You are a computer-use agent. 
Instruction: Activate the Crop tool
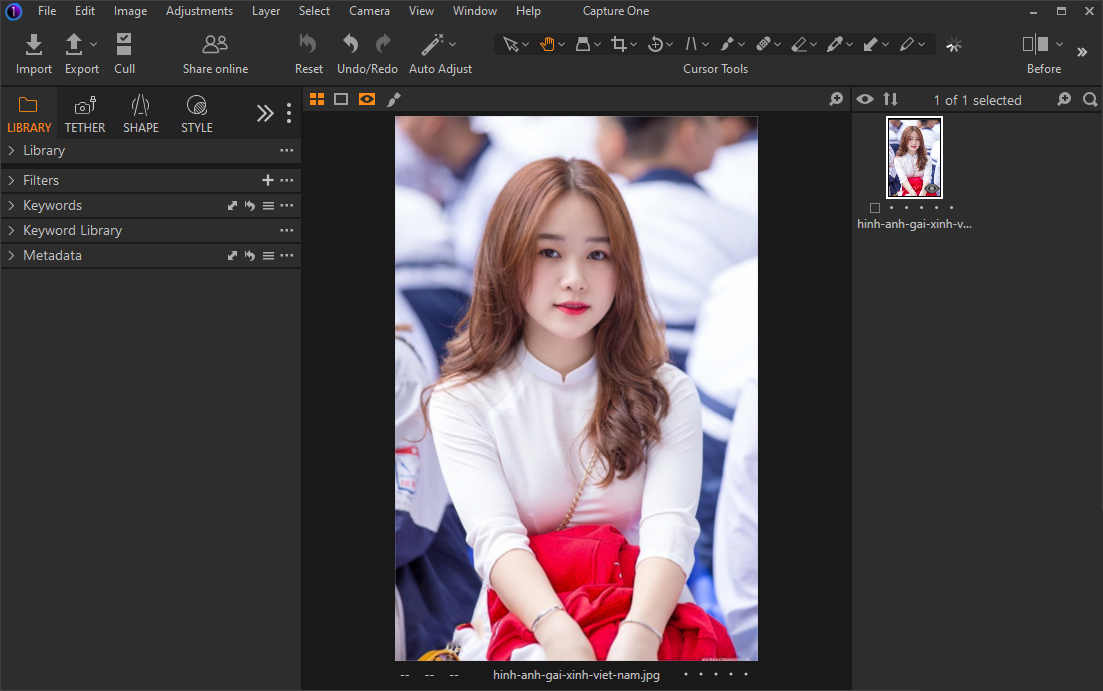(x=619, y=44)
